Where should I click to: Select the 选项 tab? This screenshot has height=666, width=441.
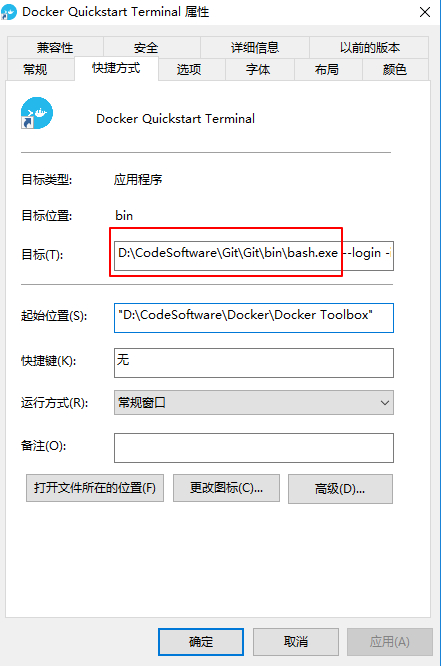click(x=189, y=69)
